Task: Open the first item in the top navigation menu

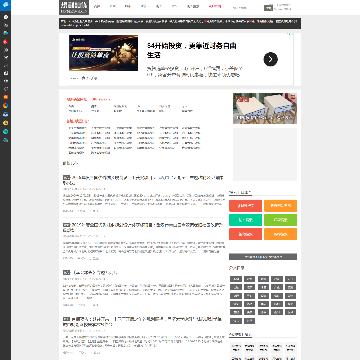Action: [97, 6]
